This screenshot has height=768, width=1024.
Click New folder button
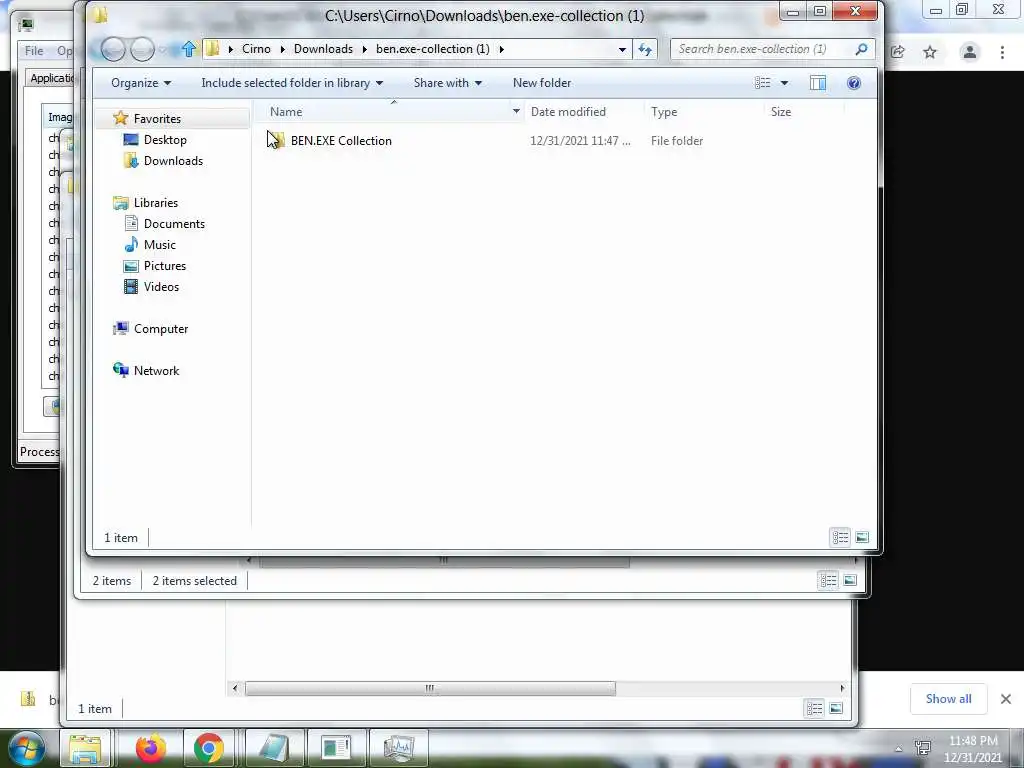click(542, 83)
